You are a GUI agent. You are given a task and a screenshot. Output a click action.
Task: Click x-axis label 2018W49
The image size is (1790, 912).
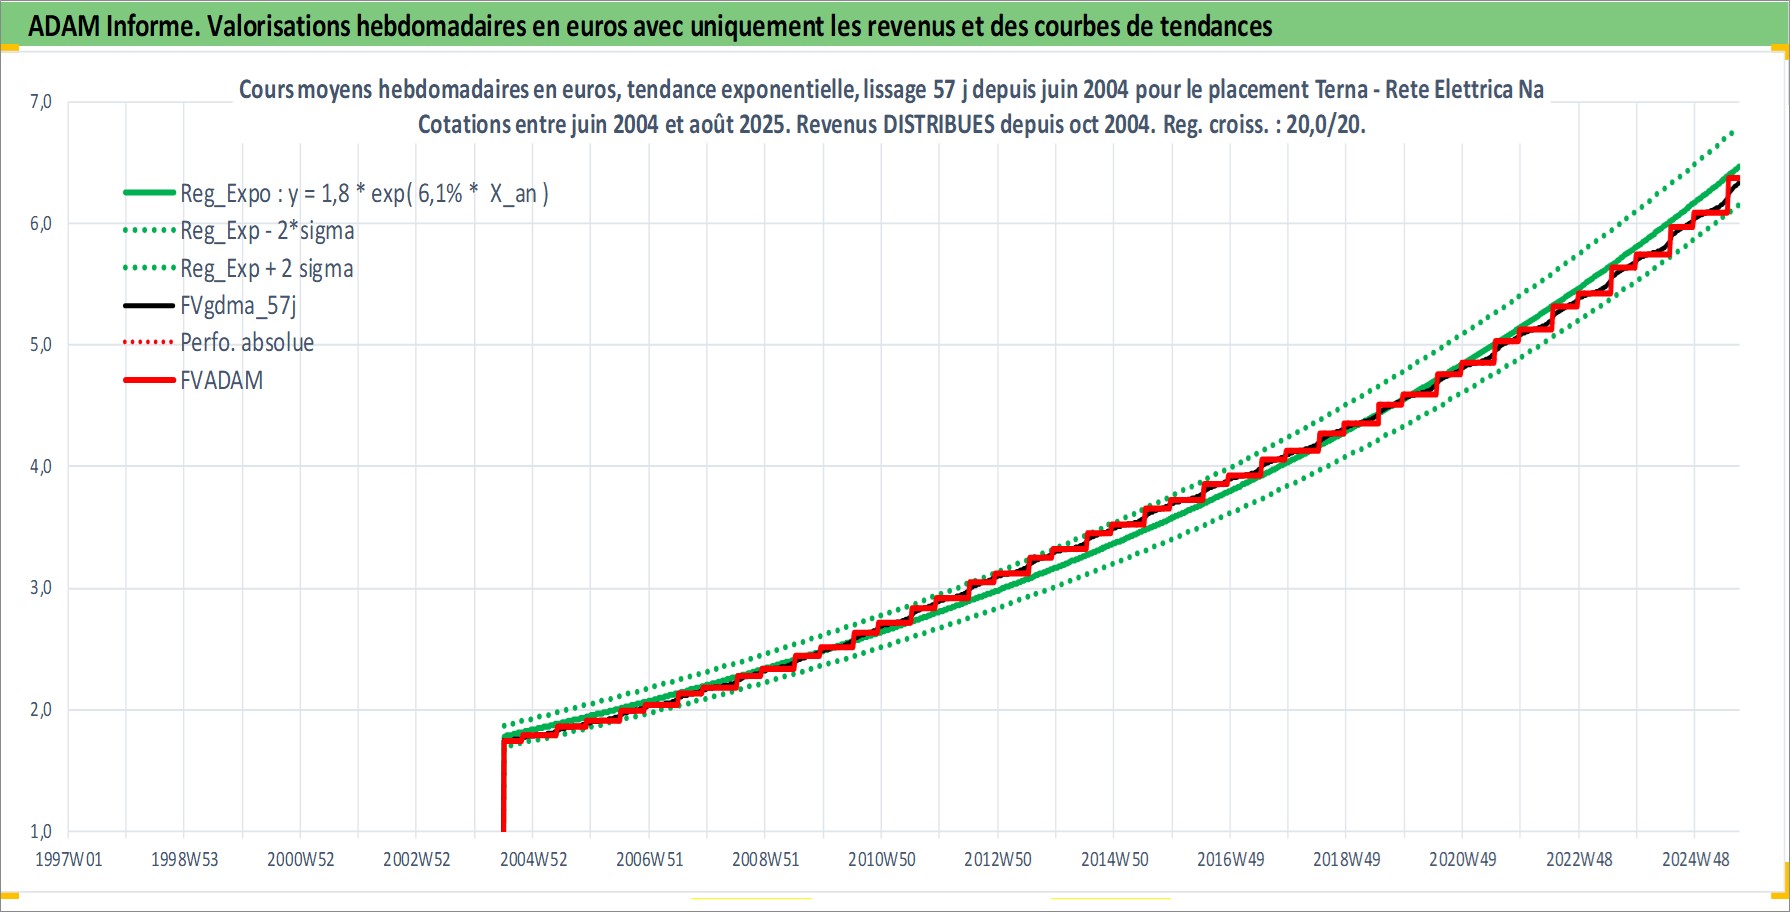pyautogui.click(x=1346, y=859)
